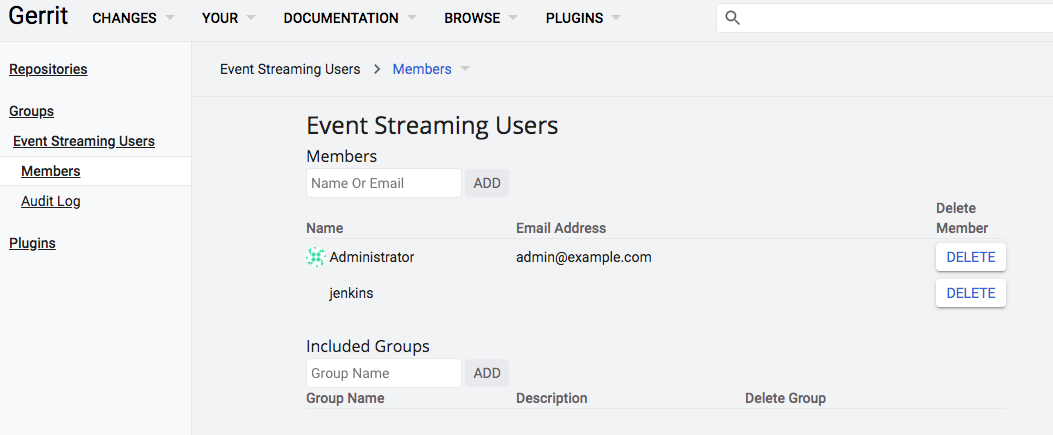Click the Members breadcrumb dropdown arrow
Screen dimensions: 1053x435
tap(465, 69)
